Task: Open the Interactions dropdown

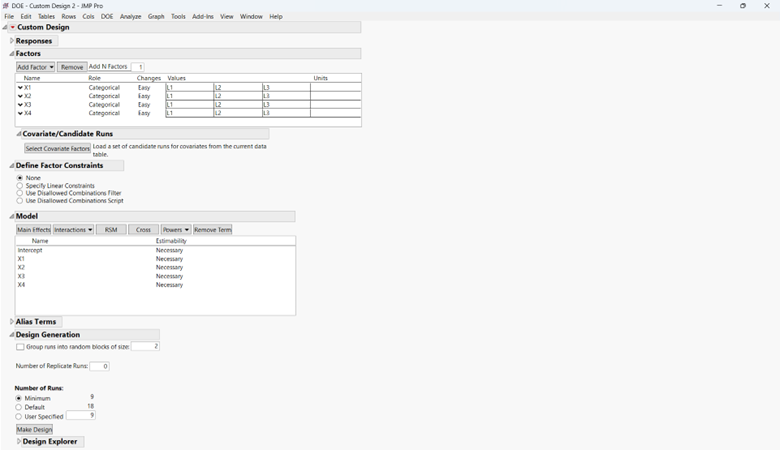Action: click(73, 230)
